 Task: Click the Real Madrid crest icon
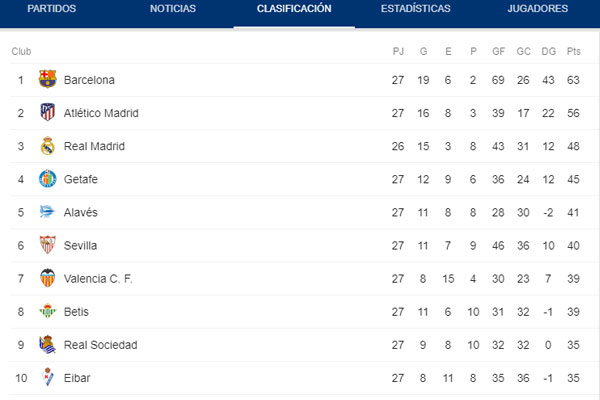click(47, 146)
